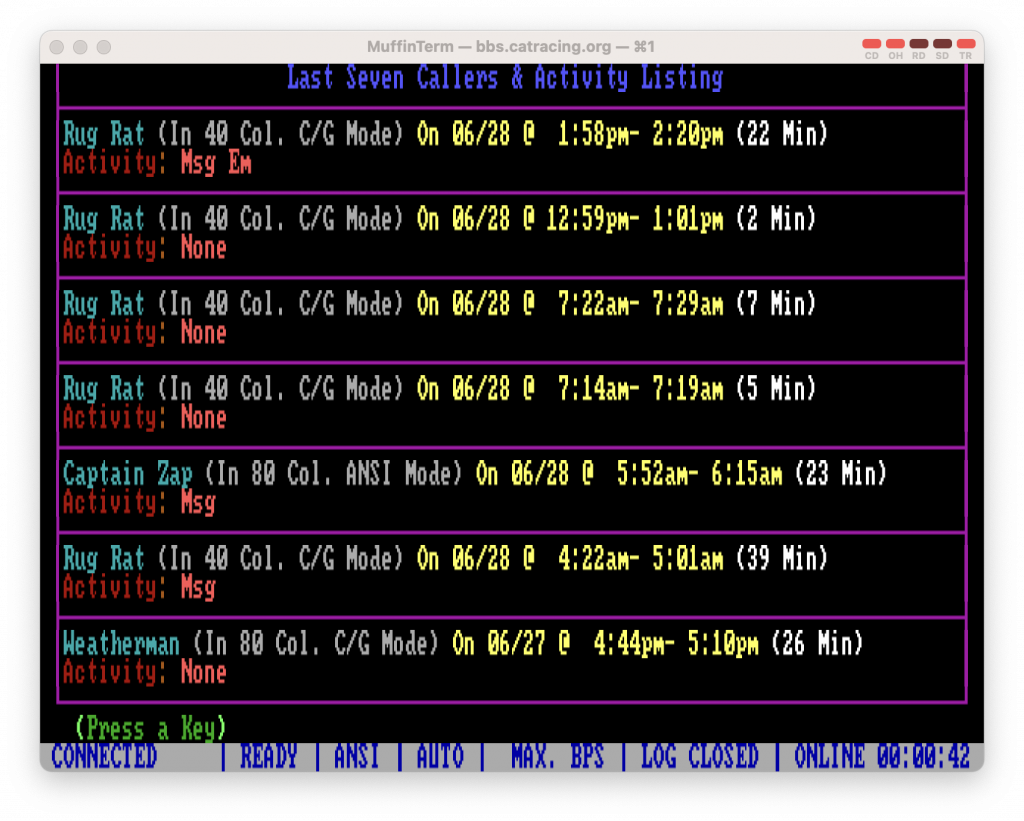Click the '(2 Min)' duration
The image size is (1024, 821).
point(776,219)
